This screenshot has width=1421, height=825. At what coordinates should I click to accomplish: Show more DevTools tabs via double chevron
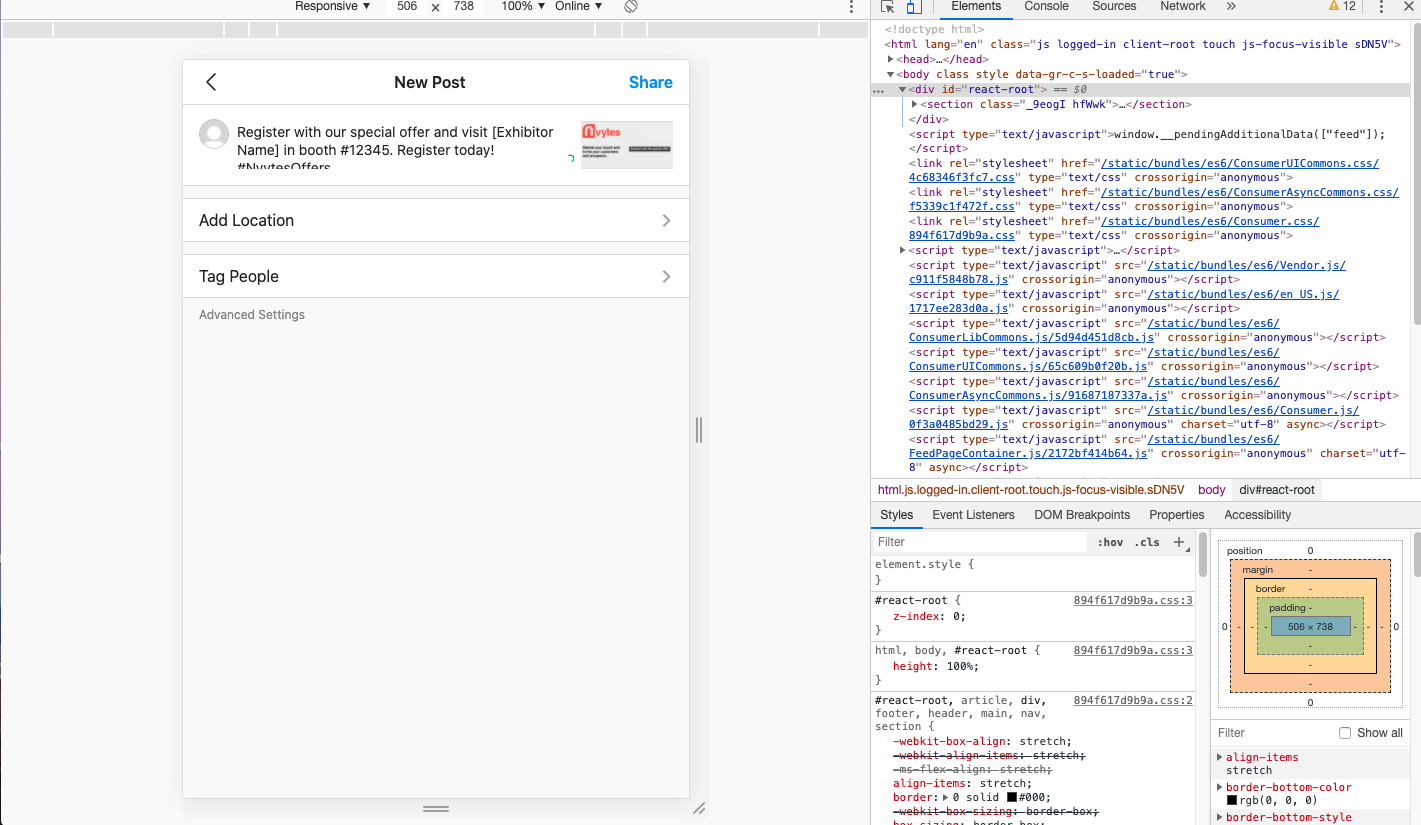coord(1231,7)
